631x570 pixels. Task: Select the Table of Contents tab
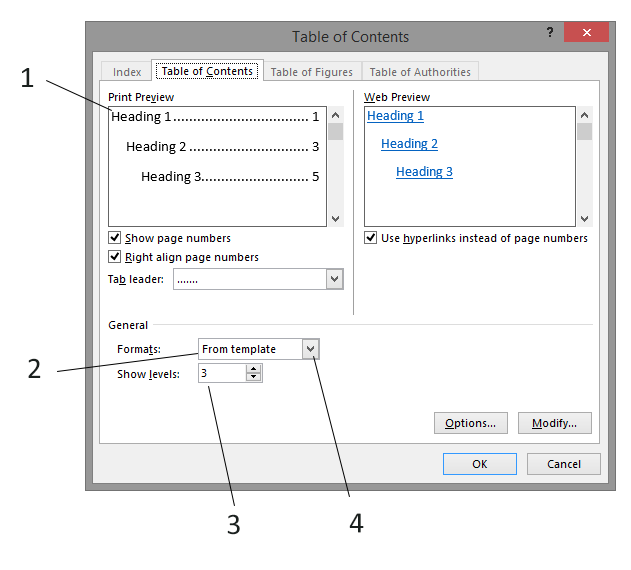(x=207, y=71)
